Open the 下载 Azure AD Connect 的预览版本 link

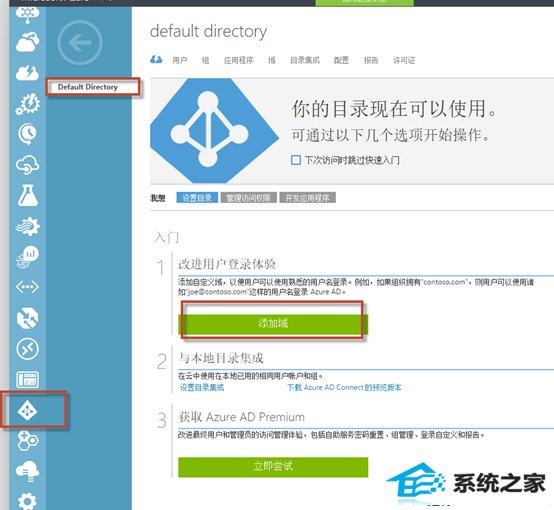tap(344, 388)
